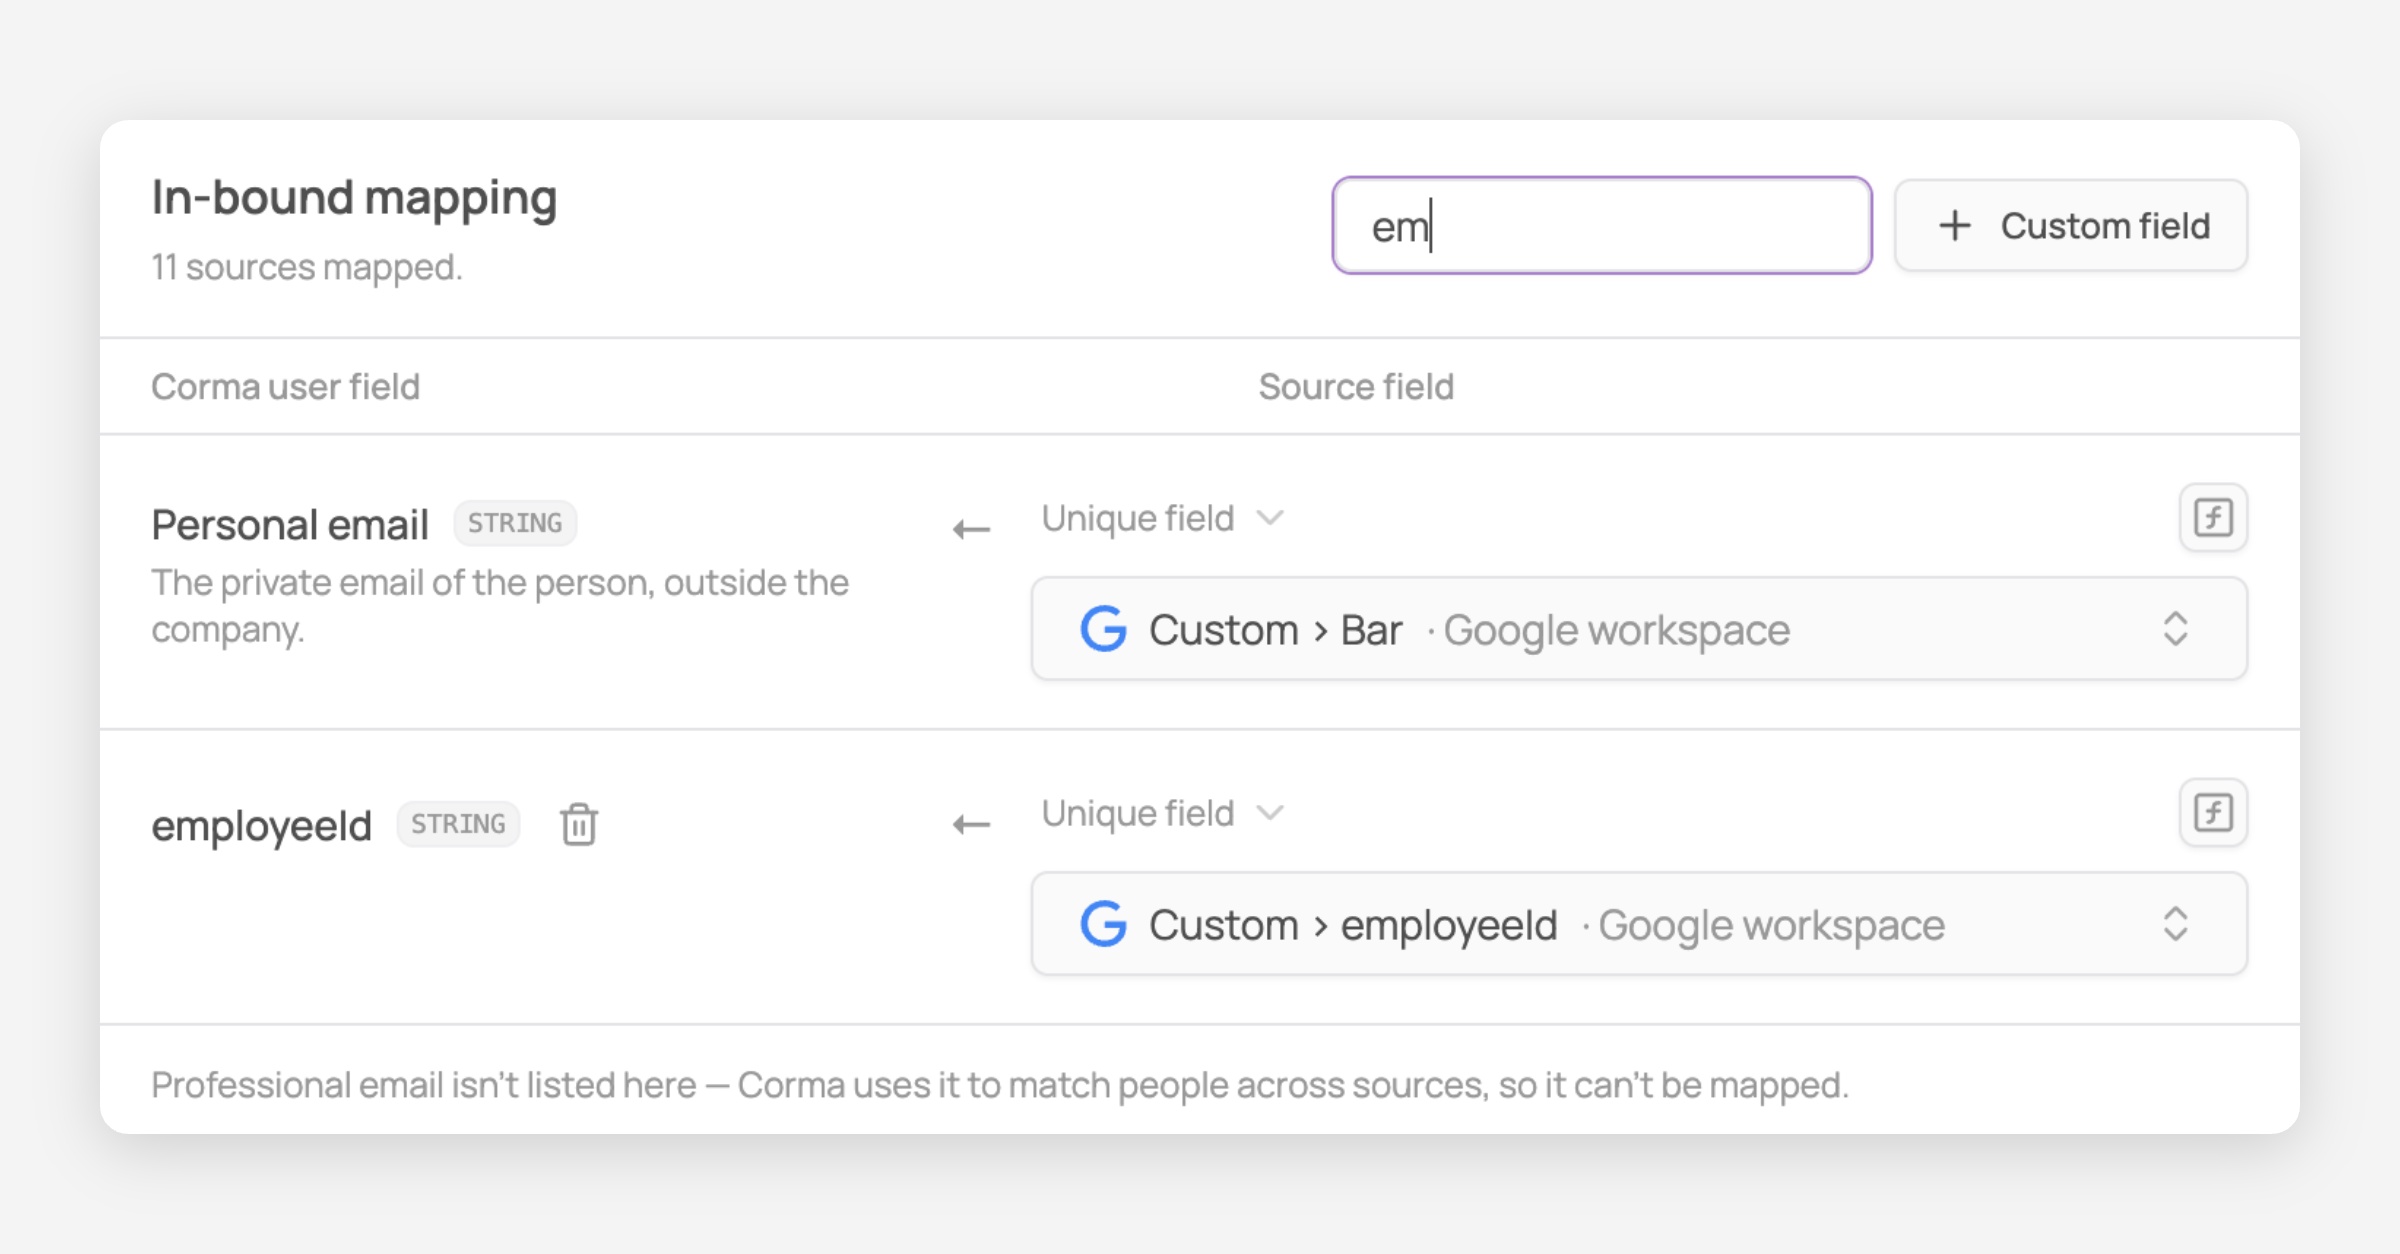This screenshot has height=1254, width=2400.
Task: Delete the employeeId custom field
Action: 579,824
